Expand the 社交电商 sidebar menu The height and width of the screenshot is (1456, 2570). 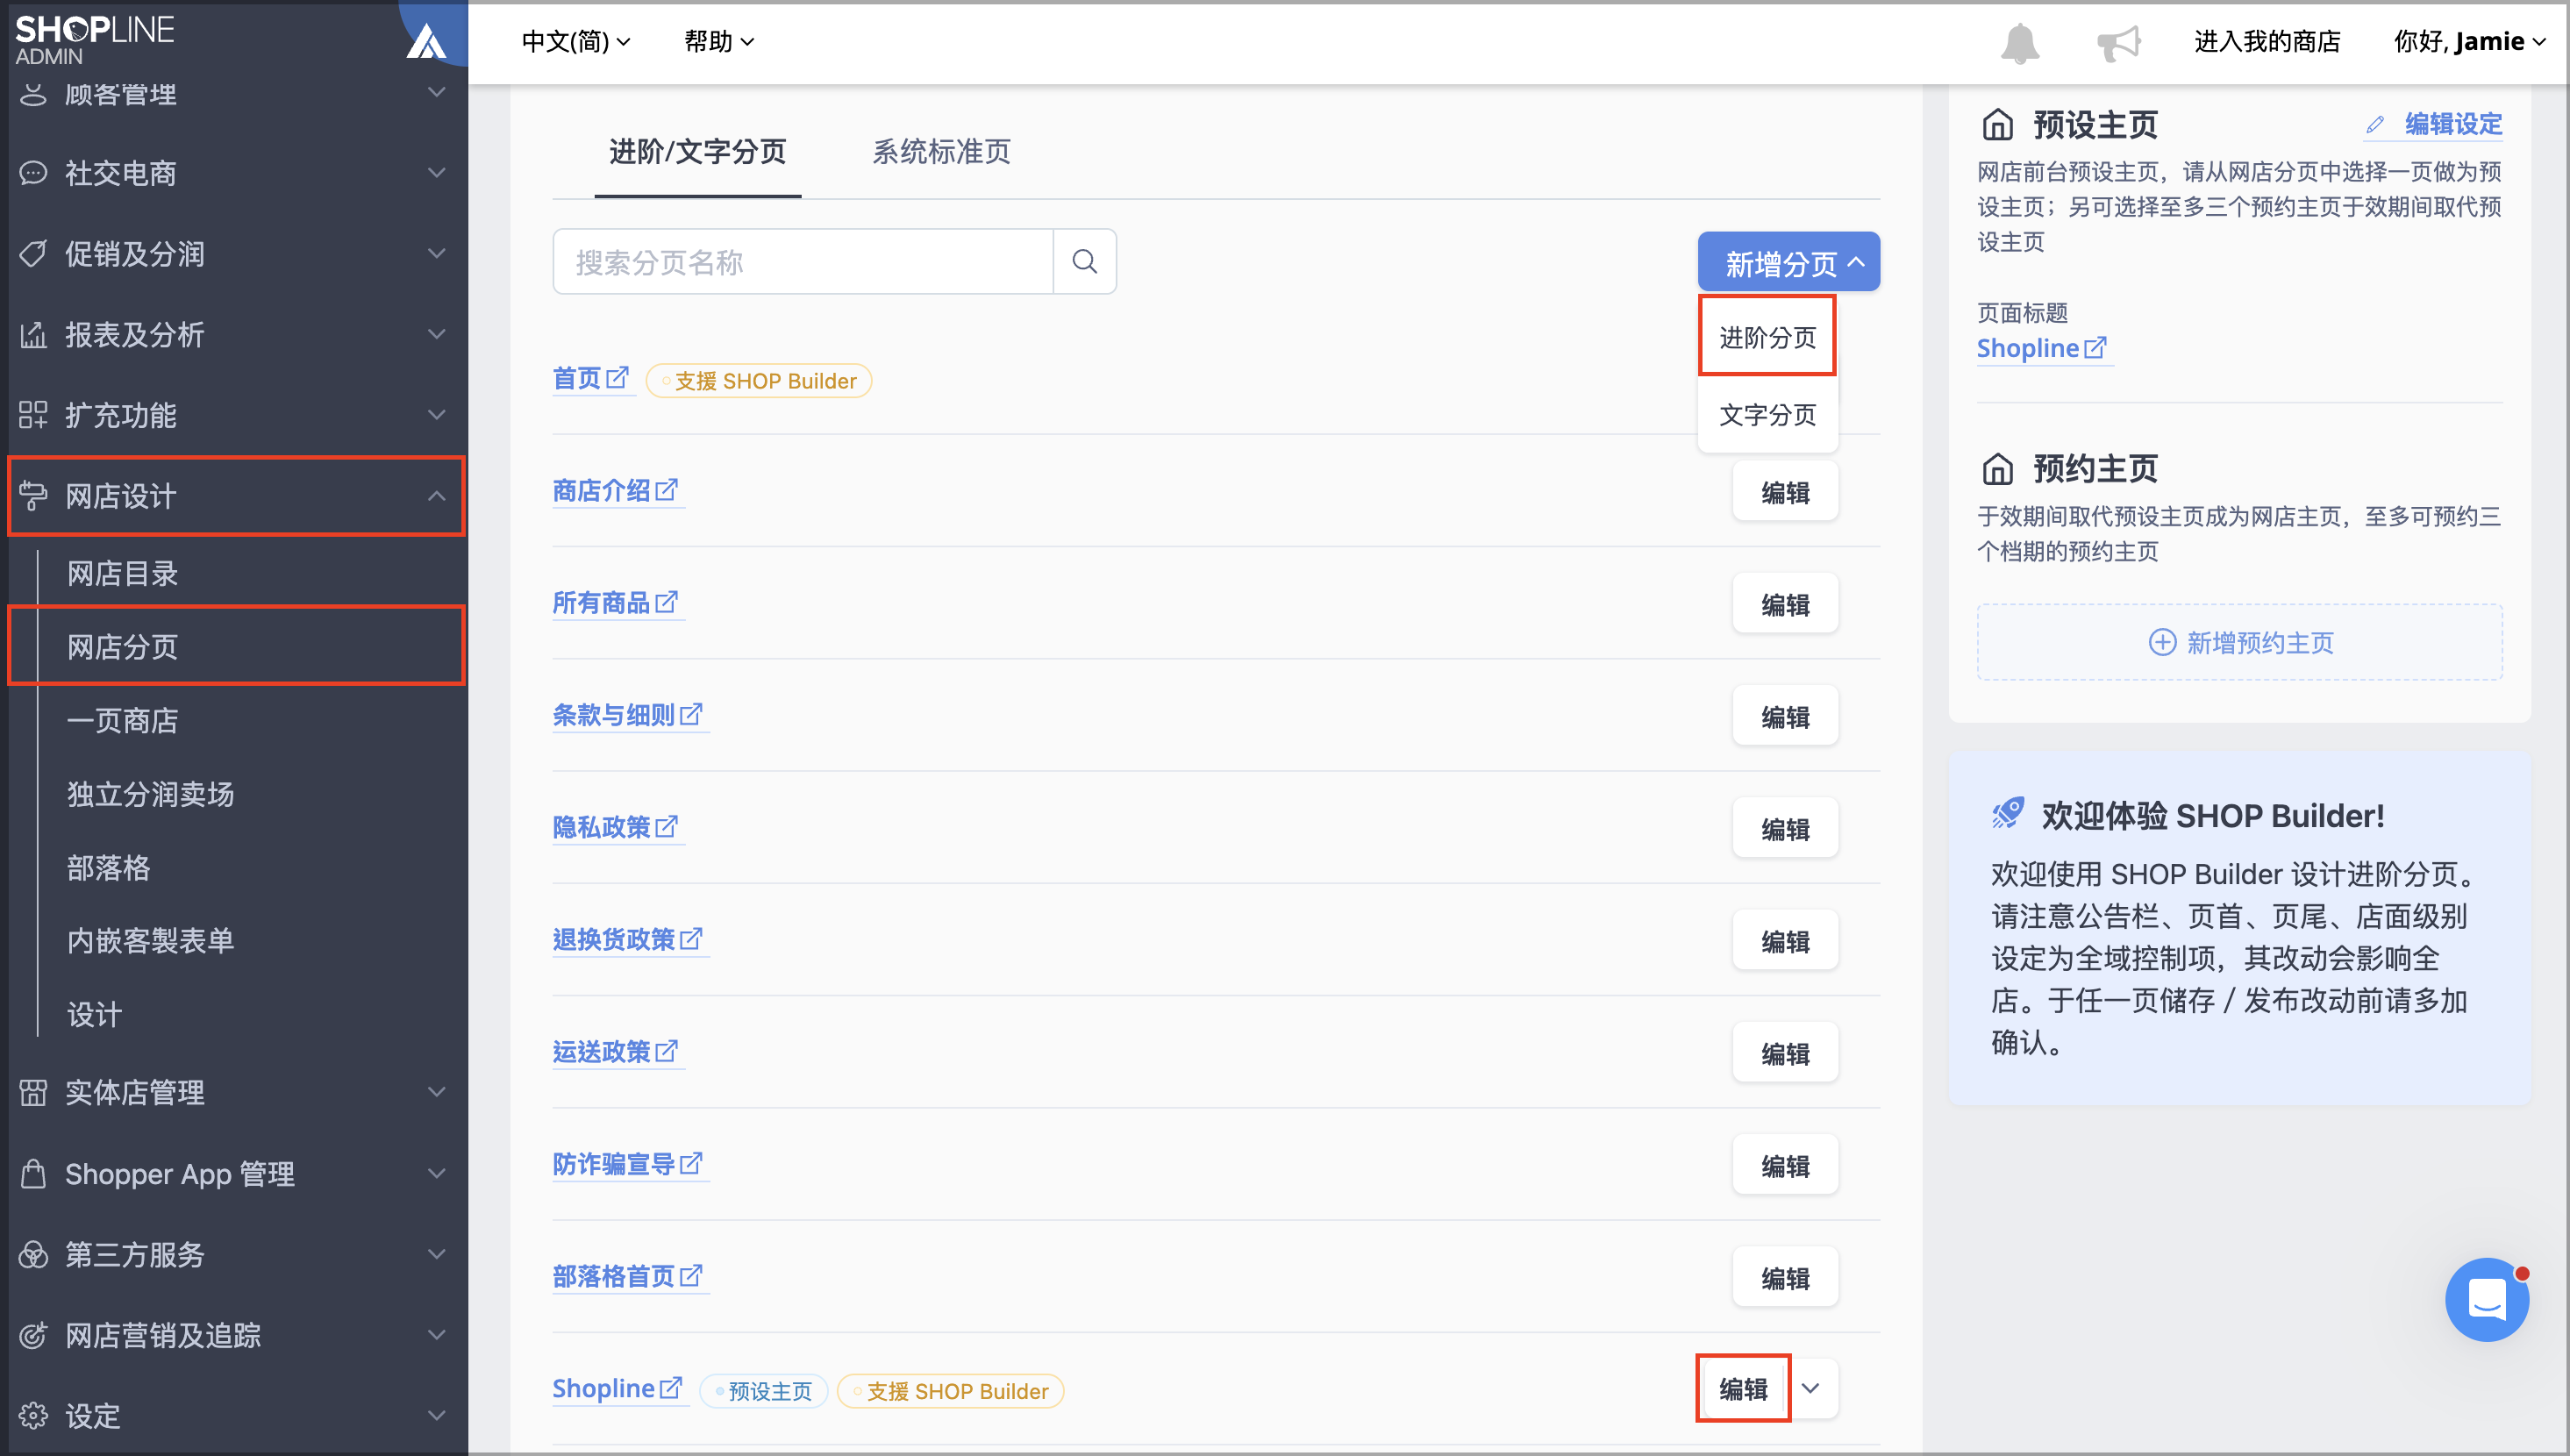436,173
